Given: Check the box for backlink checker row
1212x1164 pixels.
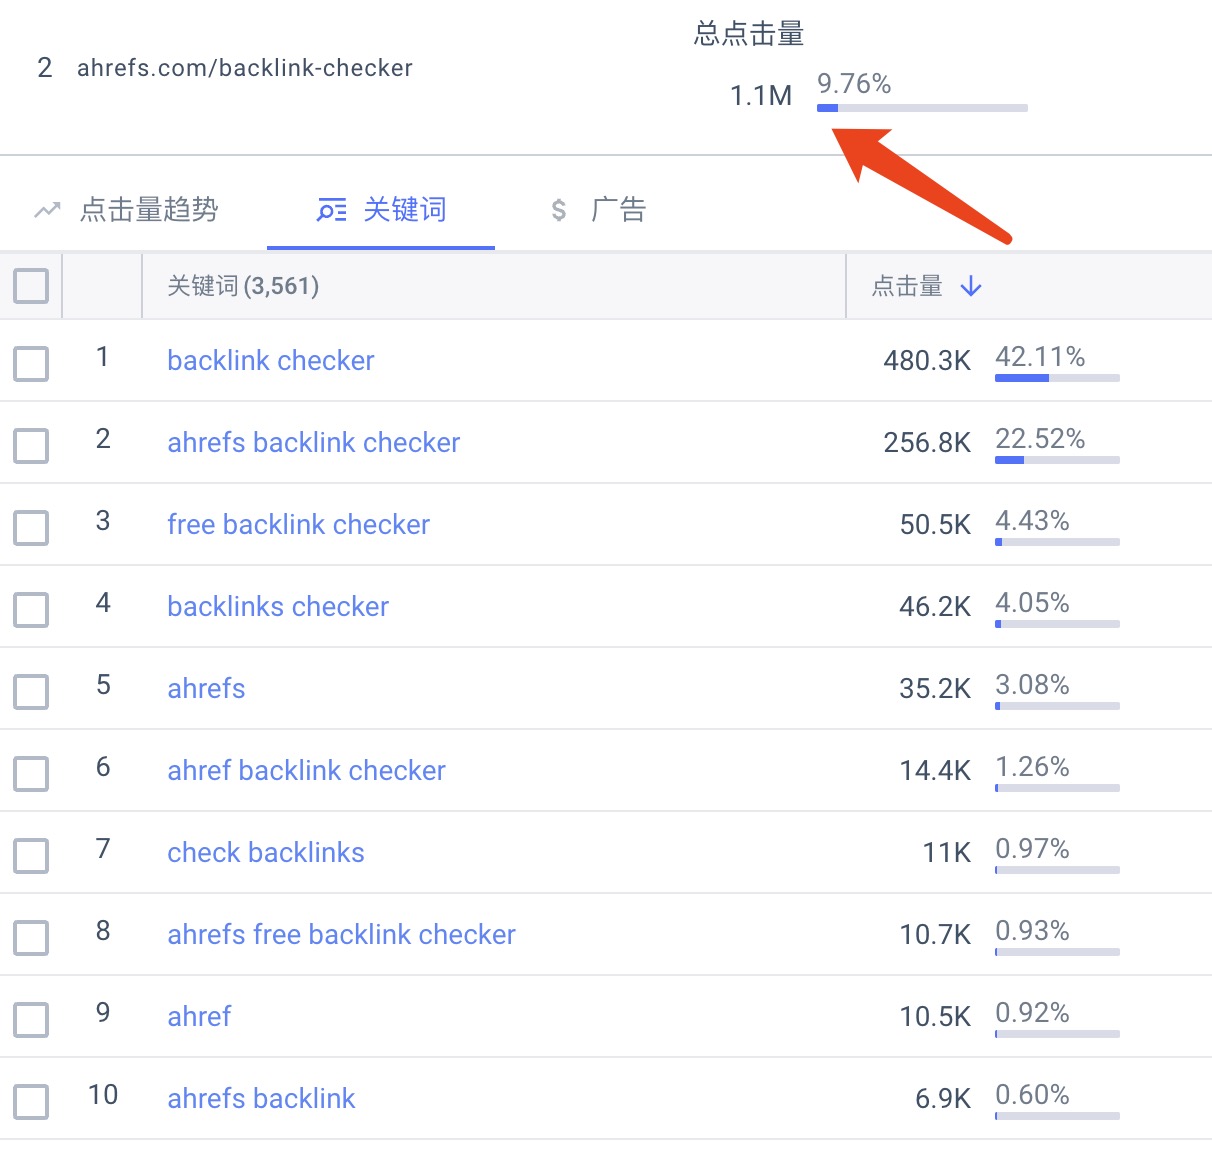Looking at the screenshot, I should click(x=31, y=364).
